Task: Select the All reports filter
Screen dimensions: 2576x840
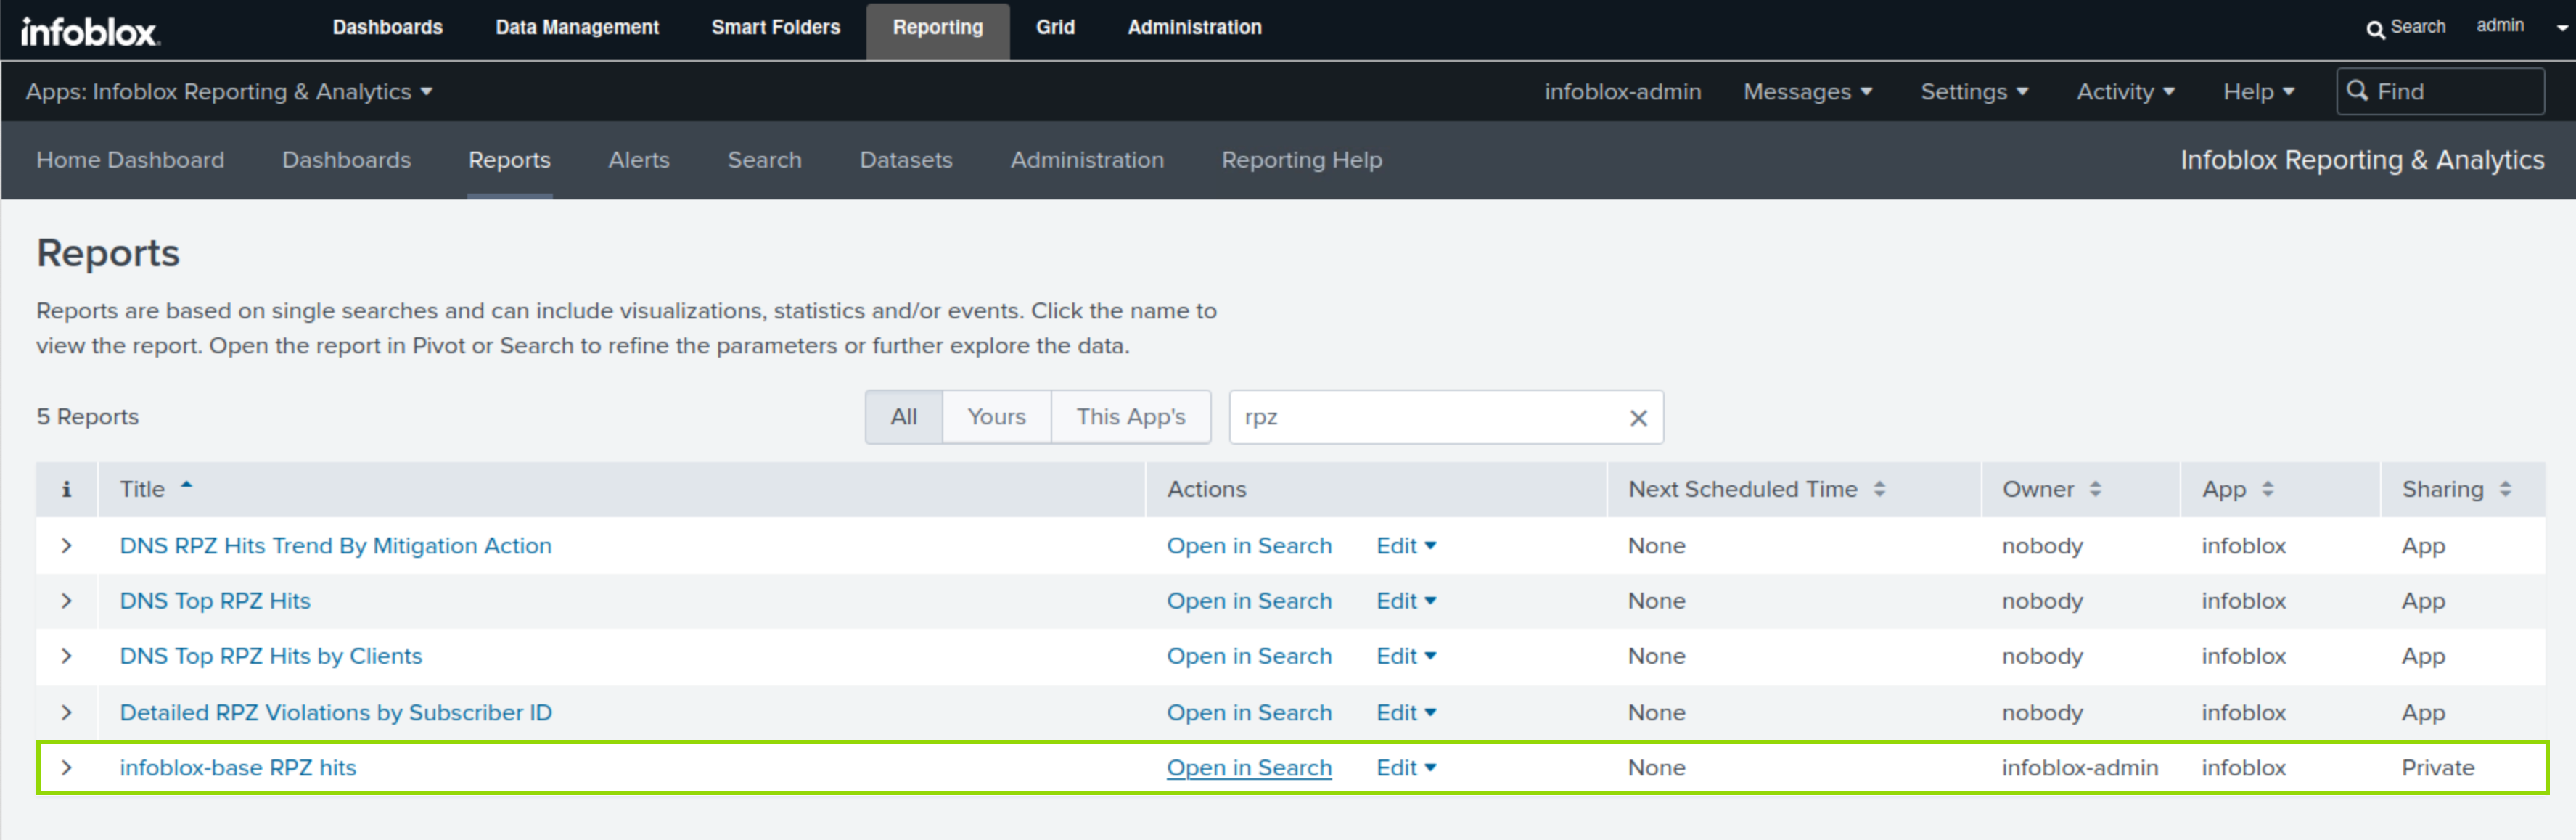Action: pyautogui.click(x=903, y=417)
